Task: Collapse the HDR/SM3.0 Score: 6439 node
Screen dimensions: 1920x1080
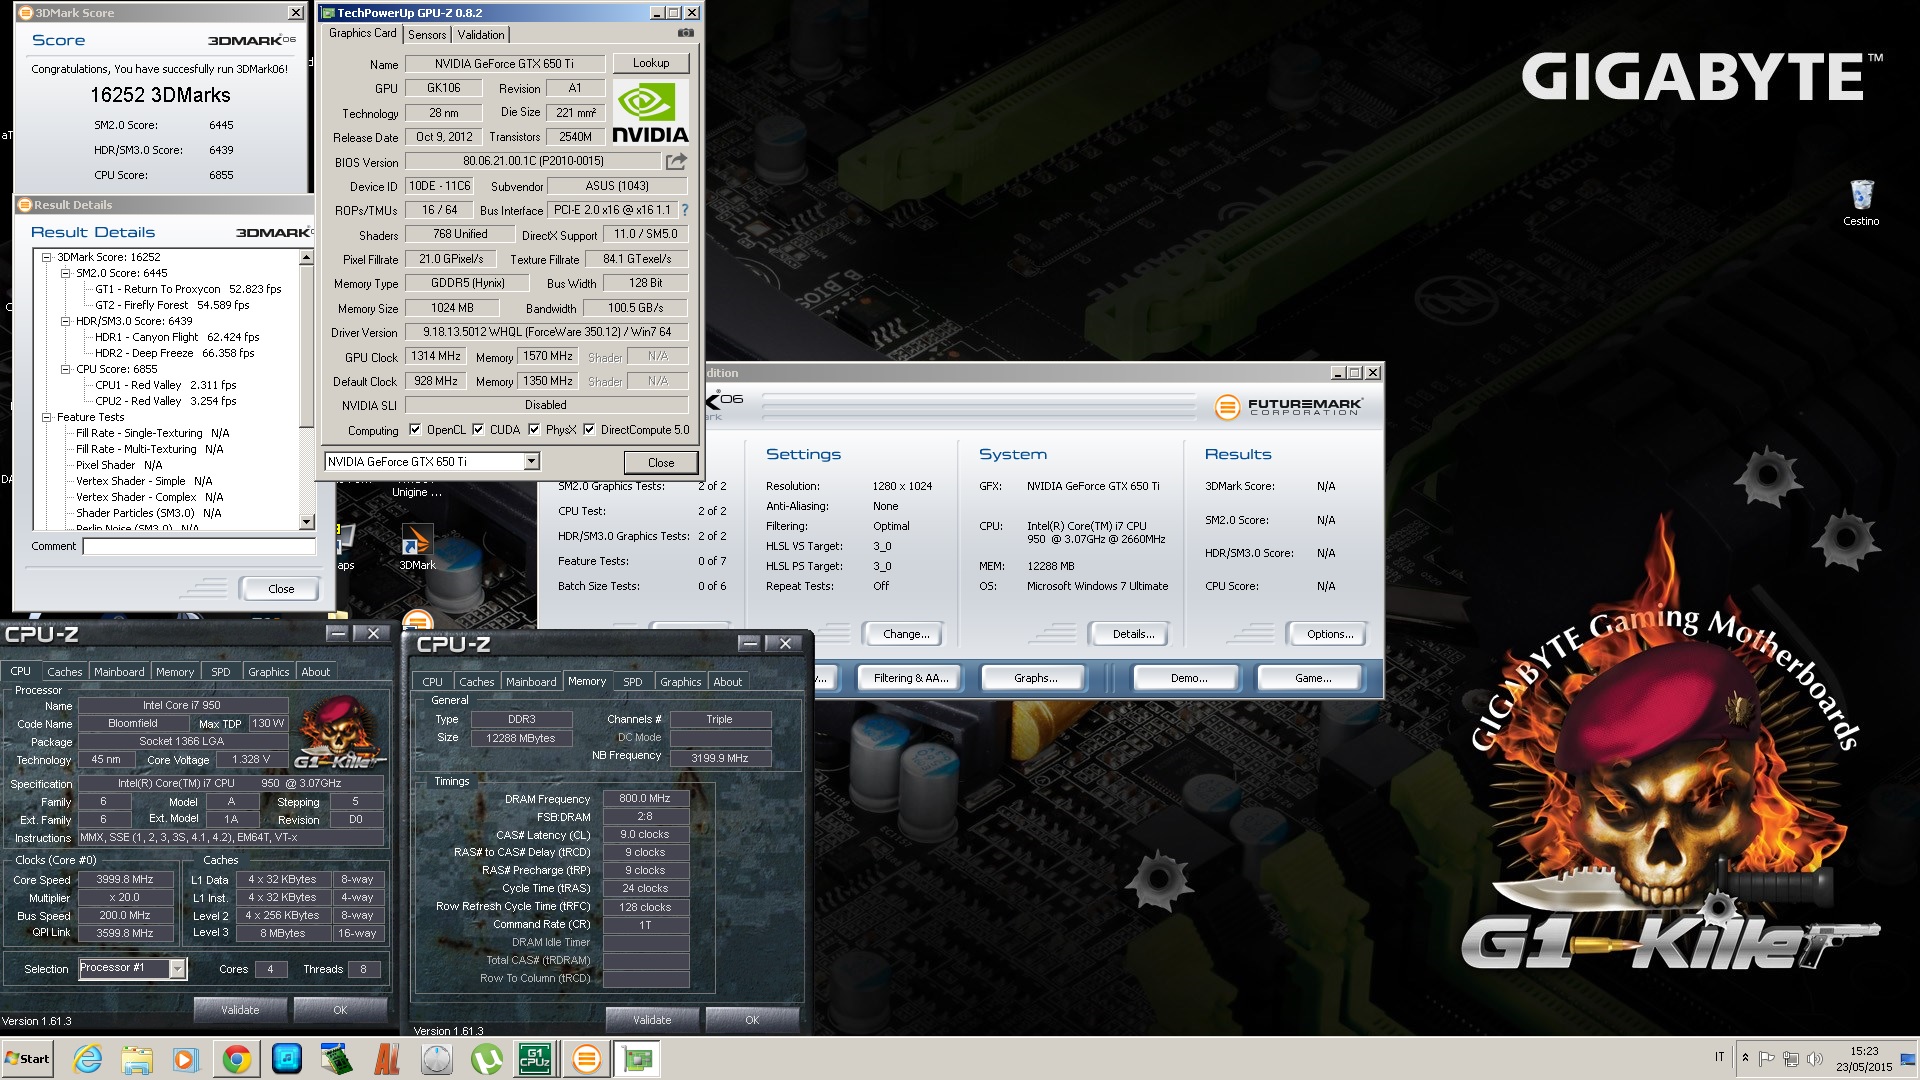Action: click(x=65, y=321)
